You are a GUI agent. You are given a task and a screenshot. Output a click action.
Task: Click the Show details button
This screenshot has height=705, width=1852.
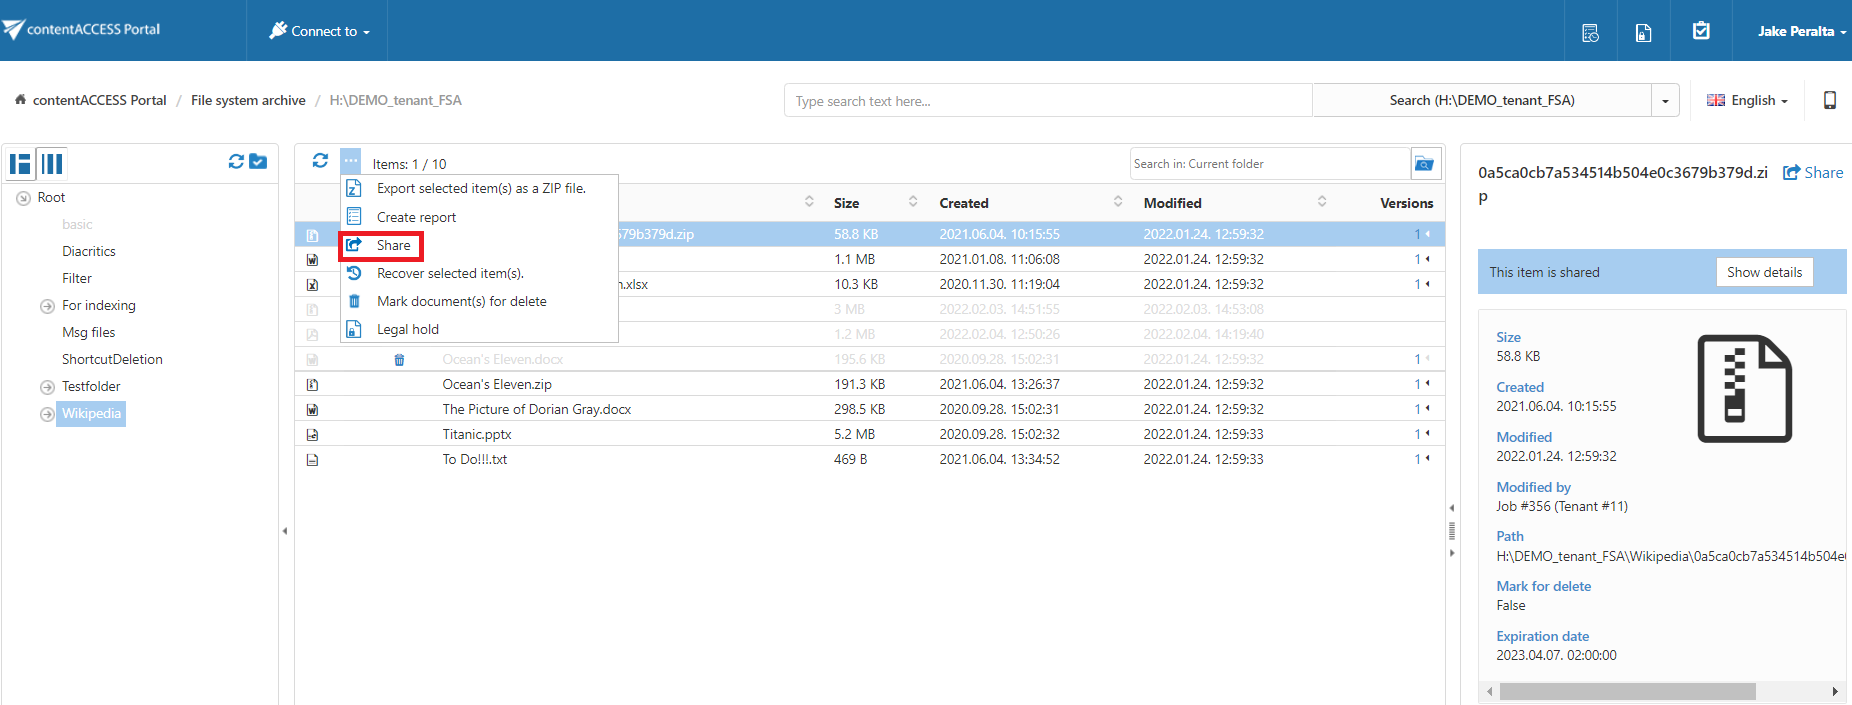coord(1764,272)
